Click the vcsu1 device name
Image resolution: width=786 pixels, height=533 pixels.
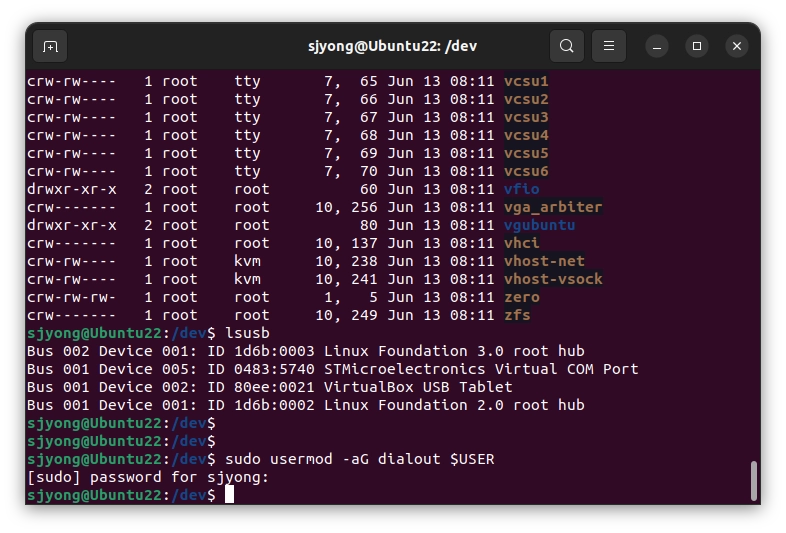[x=526, y=81]
